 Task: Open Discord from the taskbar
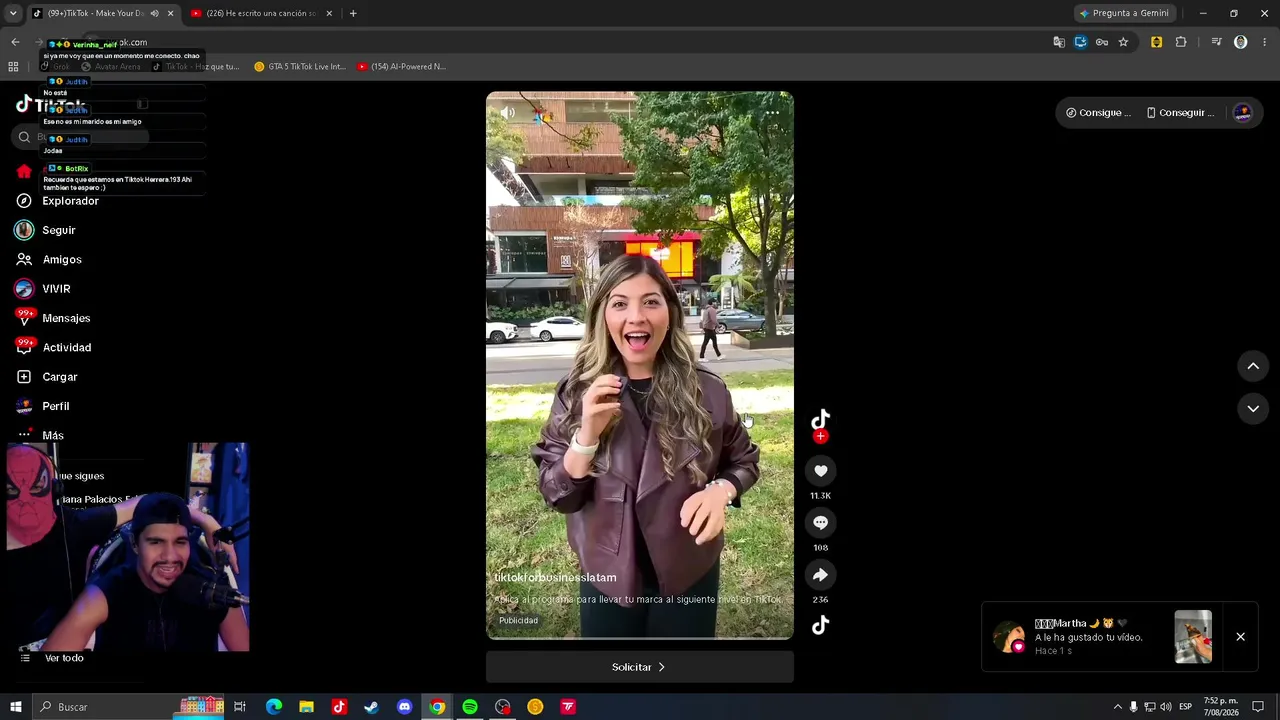click(404, 707)
